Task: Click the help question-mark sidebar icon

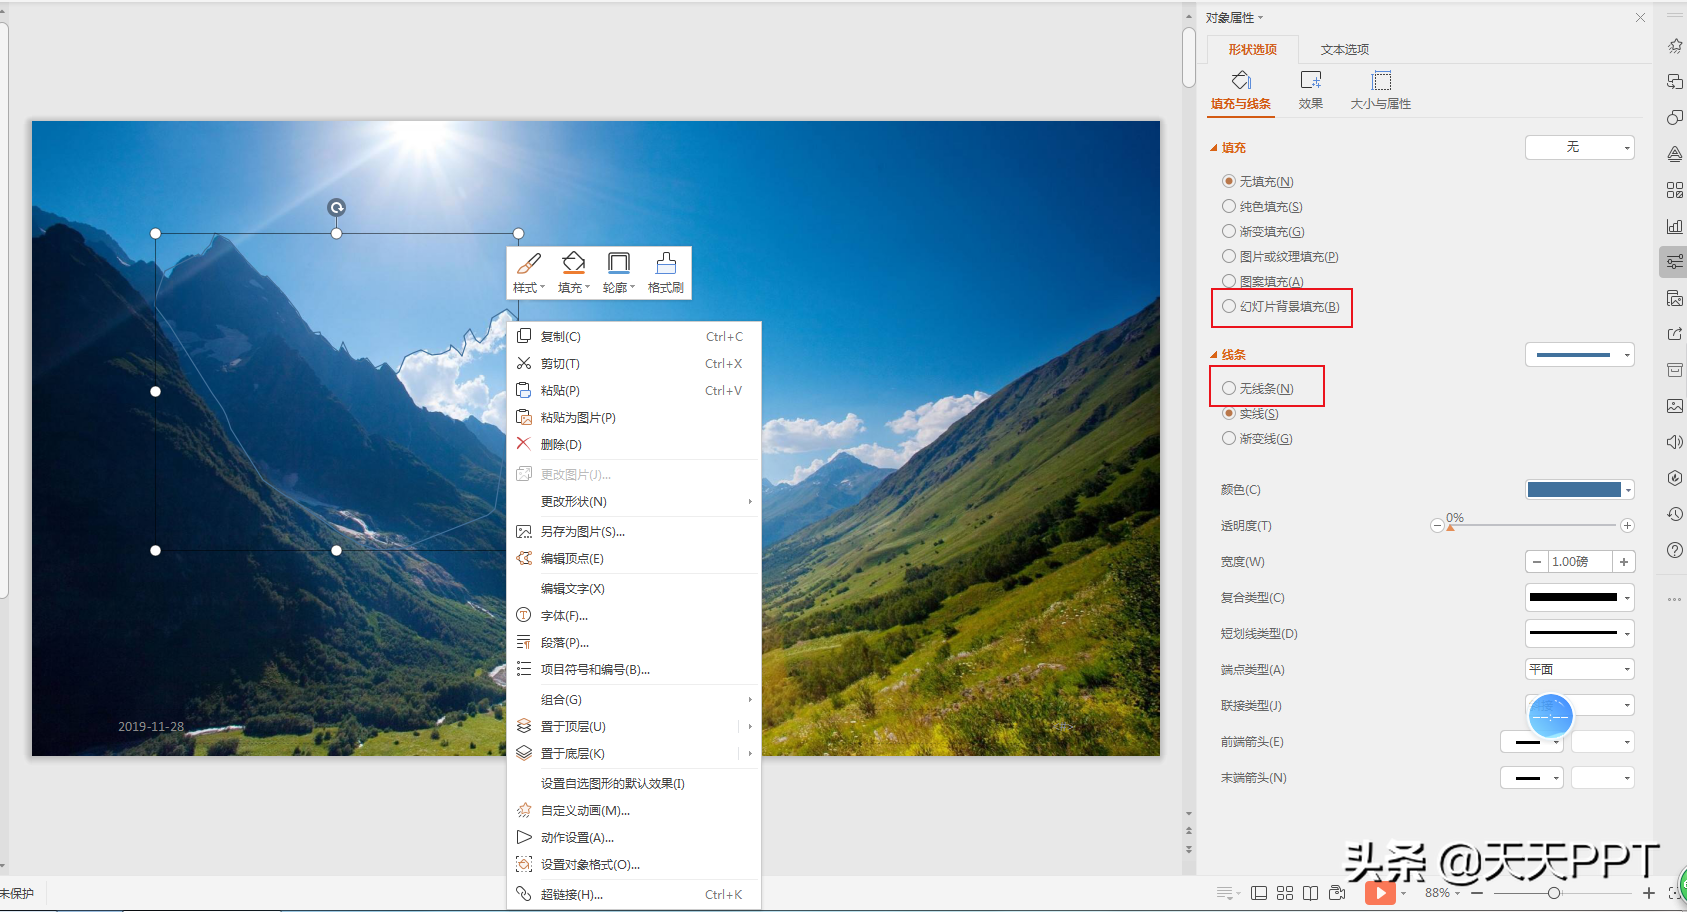Action: pyautogui.click(x=1674, y=550)
